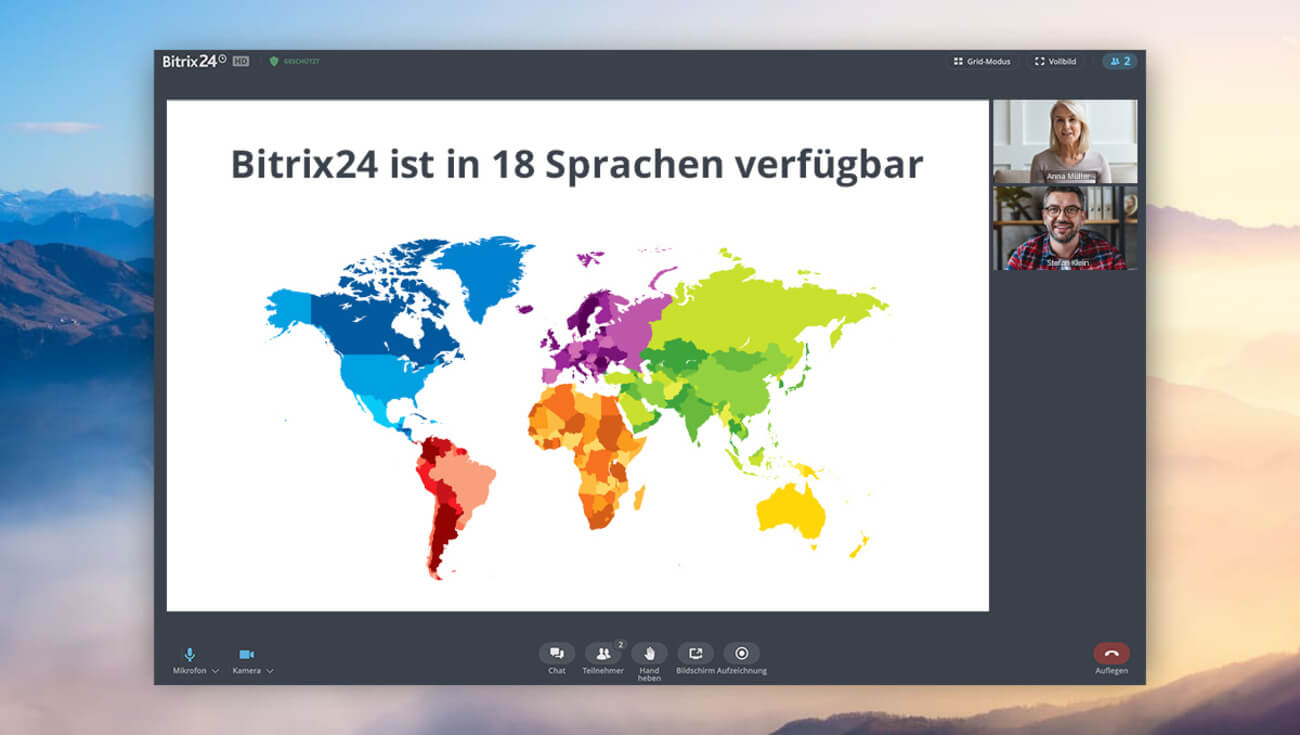Turn off the Kamera icon
Image resolution: width=1300 pixels, height=735 pixels.
click(x=246, y=654)
